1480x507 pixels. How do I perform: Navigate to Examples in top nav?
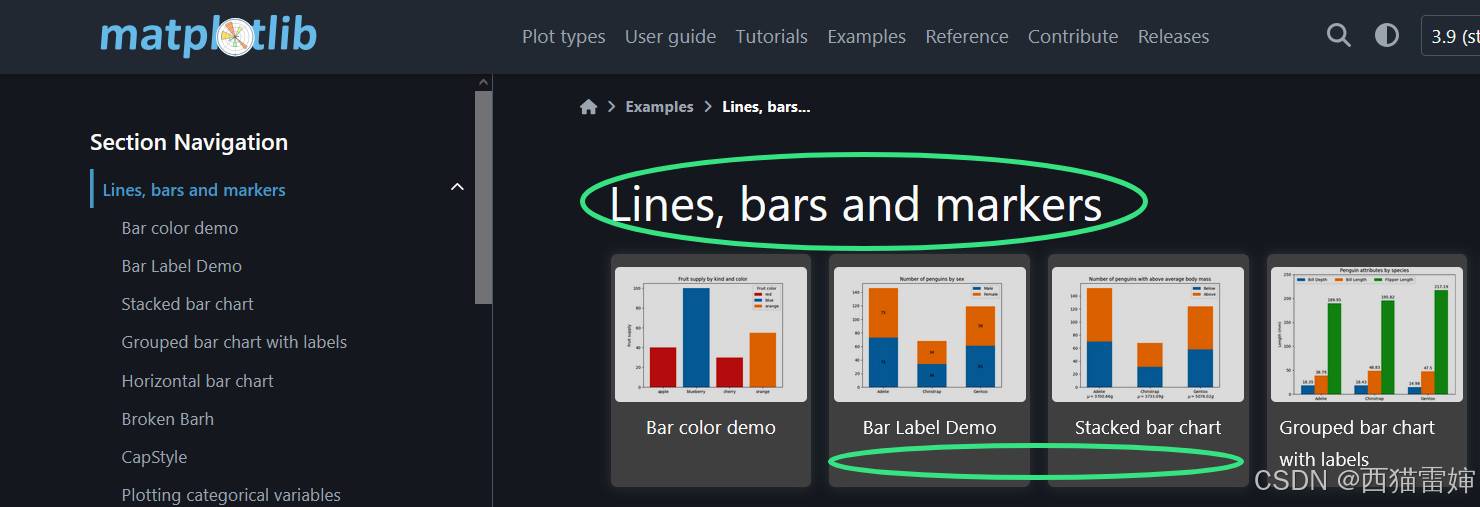click(x=866, y=36)
